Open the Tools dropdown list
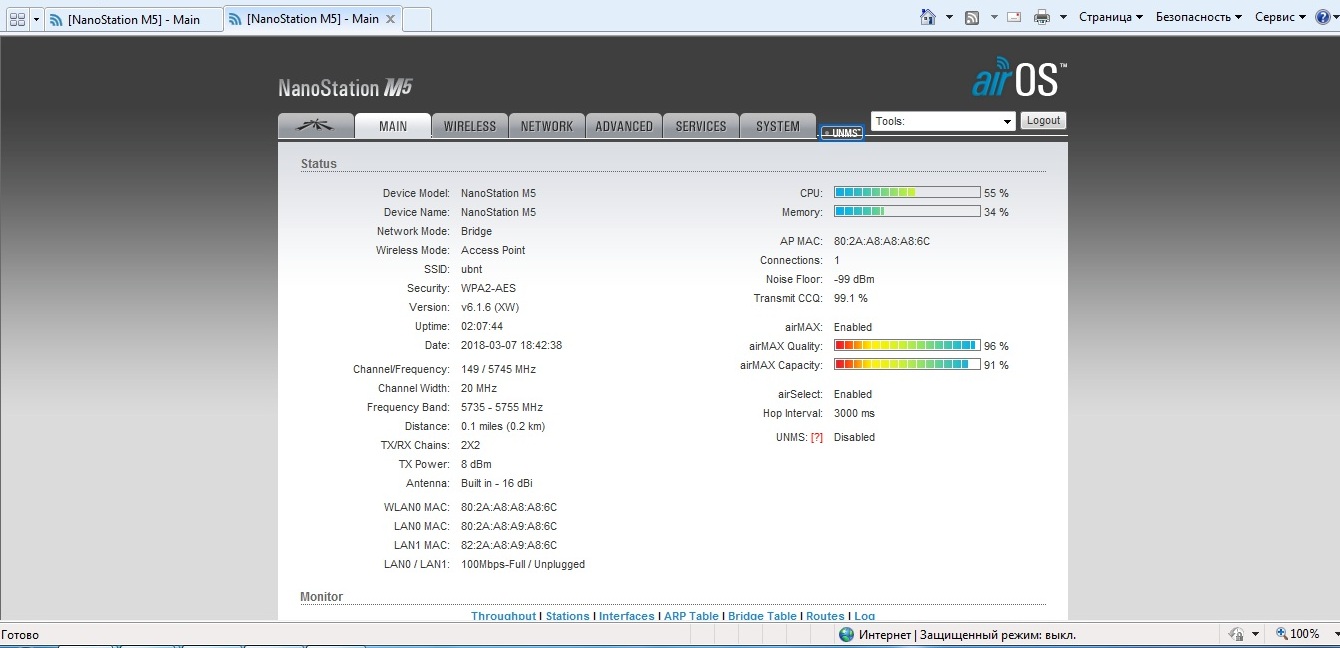 pyautogui.click(x=944, y=121)
